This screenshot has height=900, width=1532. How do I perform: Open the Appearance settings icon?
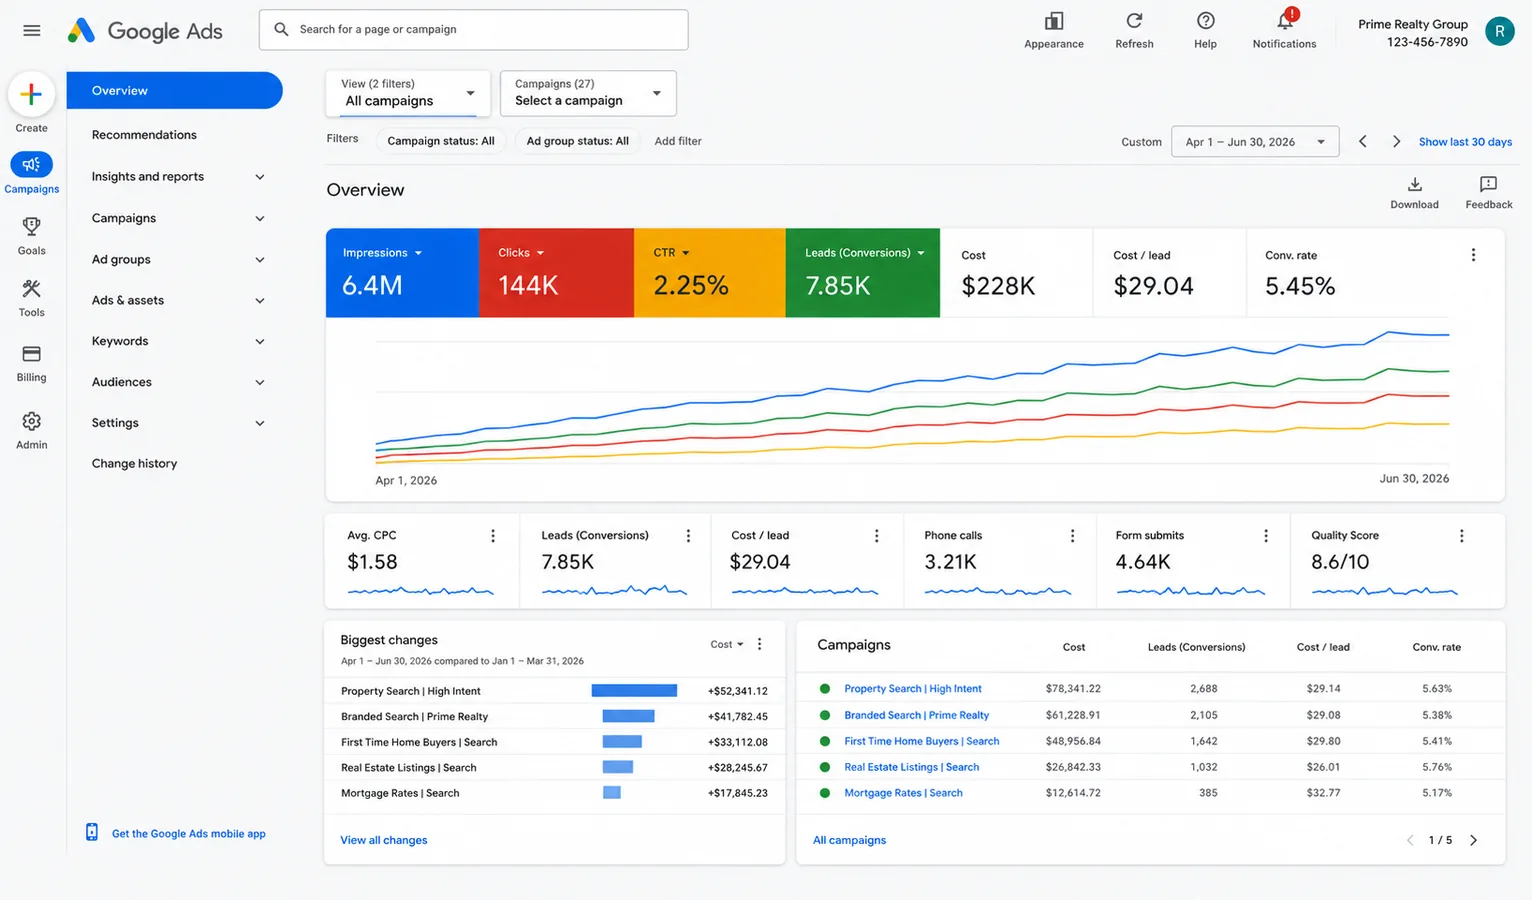click(1054, 21)
